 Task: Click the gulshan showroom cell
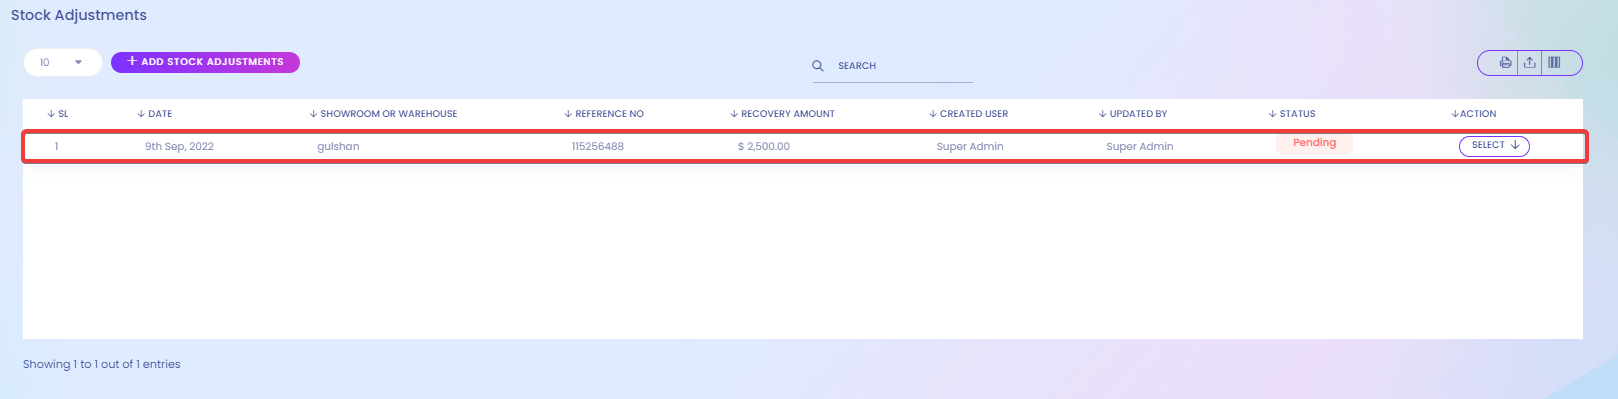338,146
